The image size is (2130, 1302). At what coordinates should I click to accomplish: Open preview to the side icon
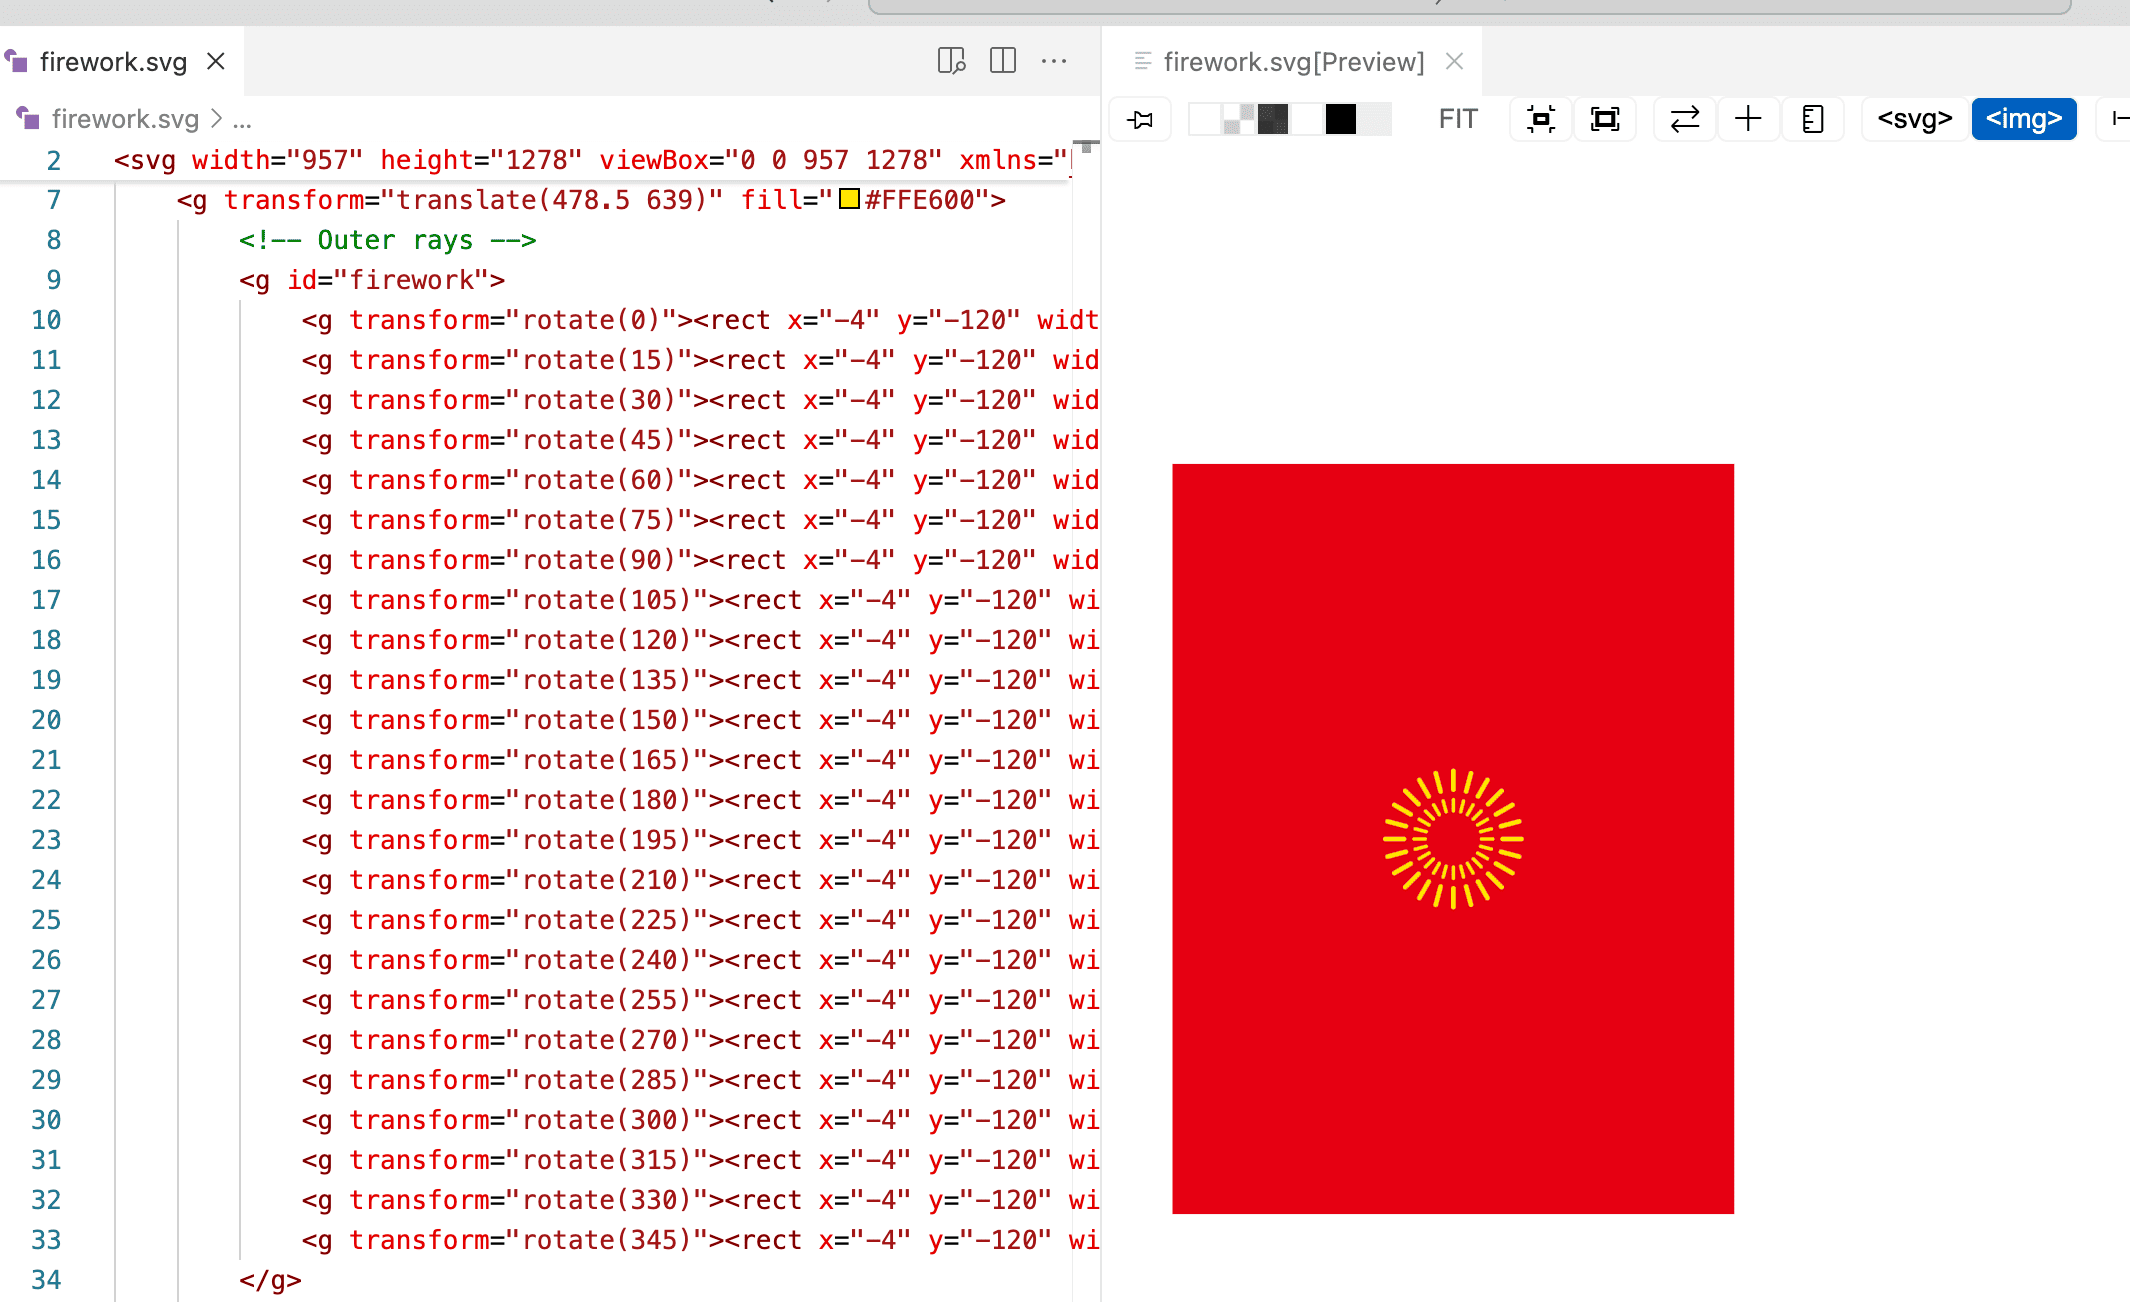coord(951,61)
